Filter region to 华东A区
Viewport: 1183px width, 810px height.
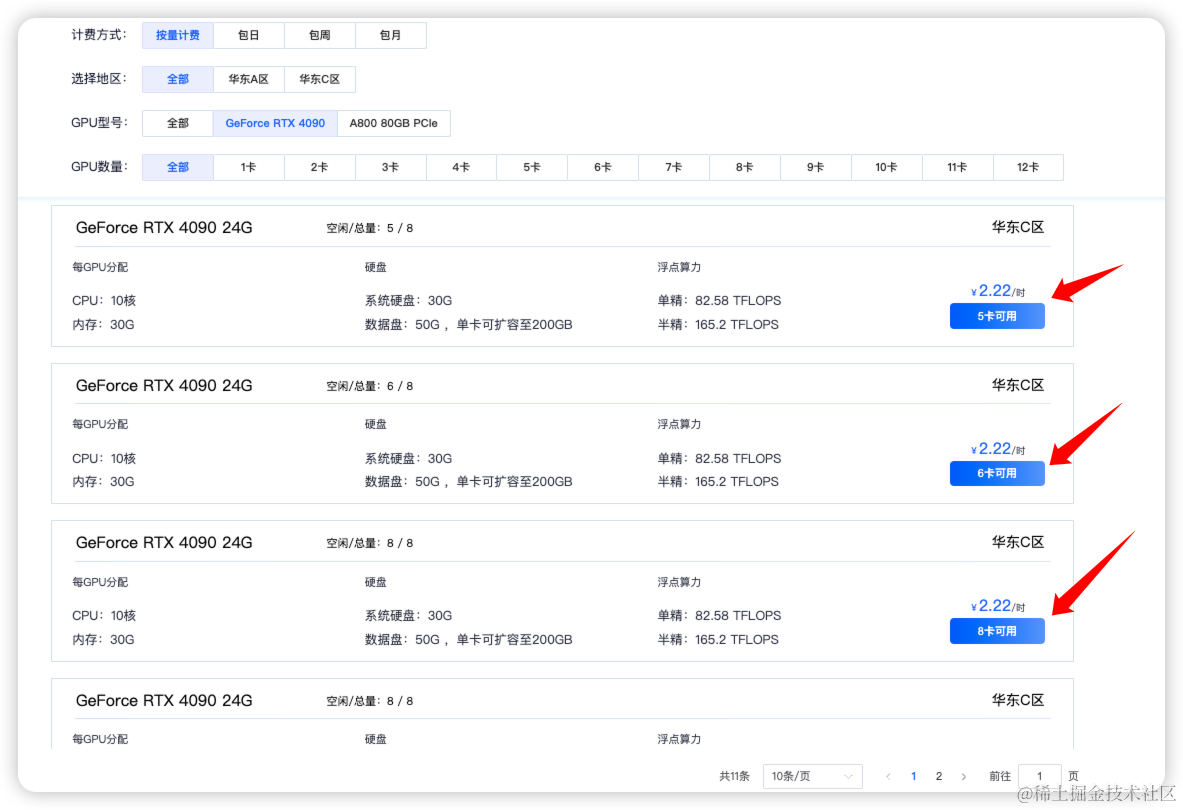[249, 79]
